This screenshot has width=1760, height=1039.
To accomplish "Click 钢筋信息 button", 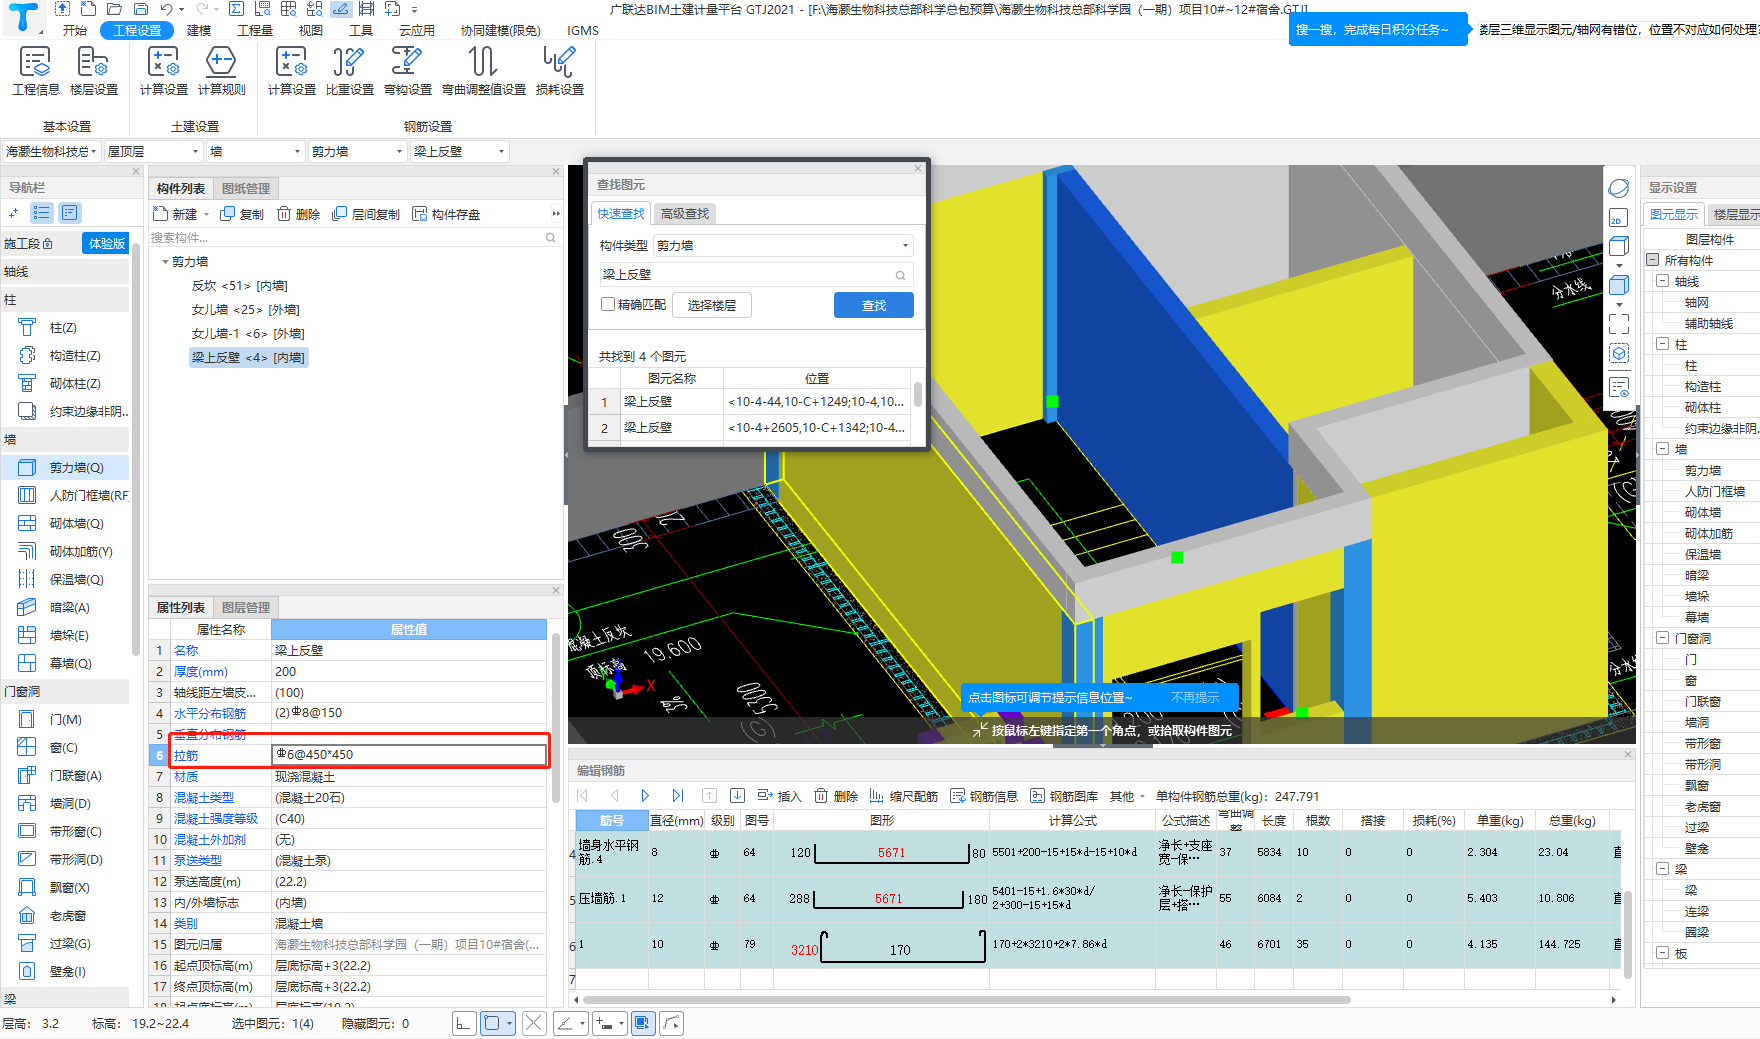I will click(984, 796).
